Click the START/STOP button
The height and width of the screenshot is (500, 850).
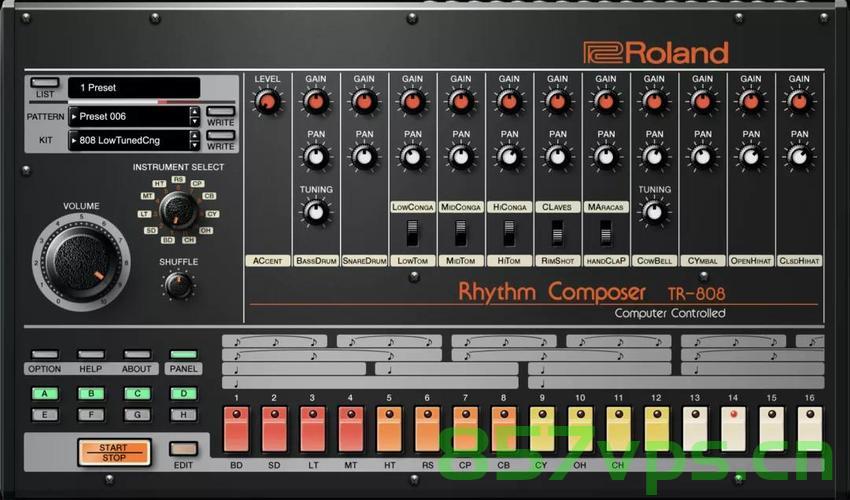pos(114,452)
